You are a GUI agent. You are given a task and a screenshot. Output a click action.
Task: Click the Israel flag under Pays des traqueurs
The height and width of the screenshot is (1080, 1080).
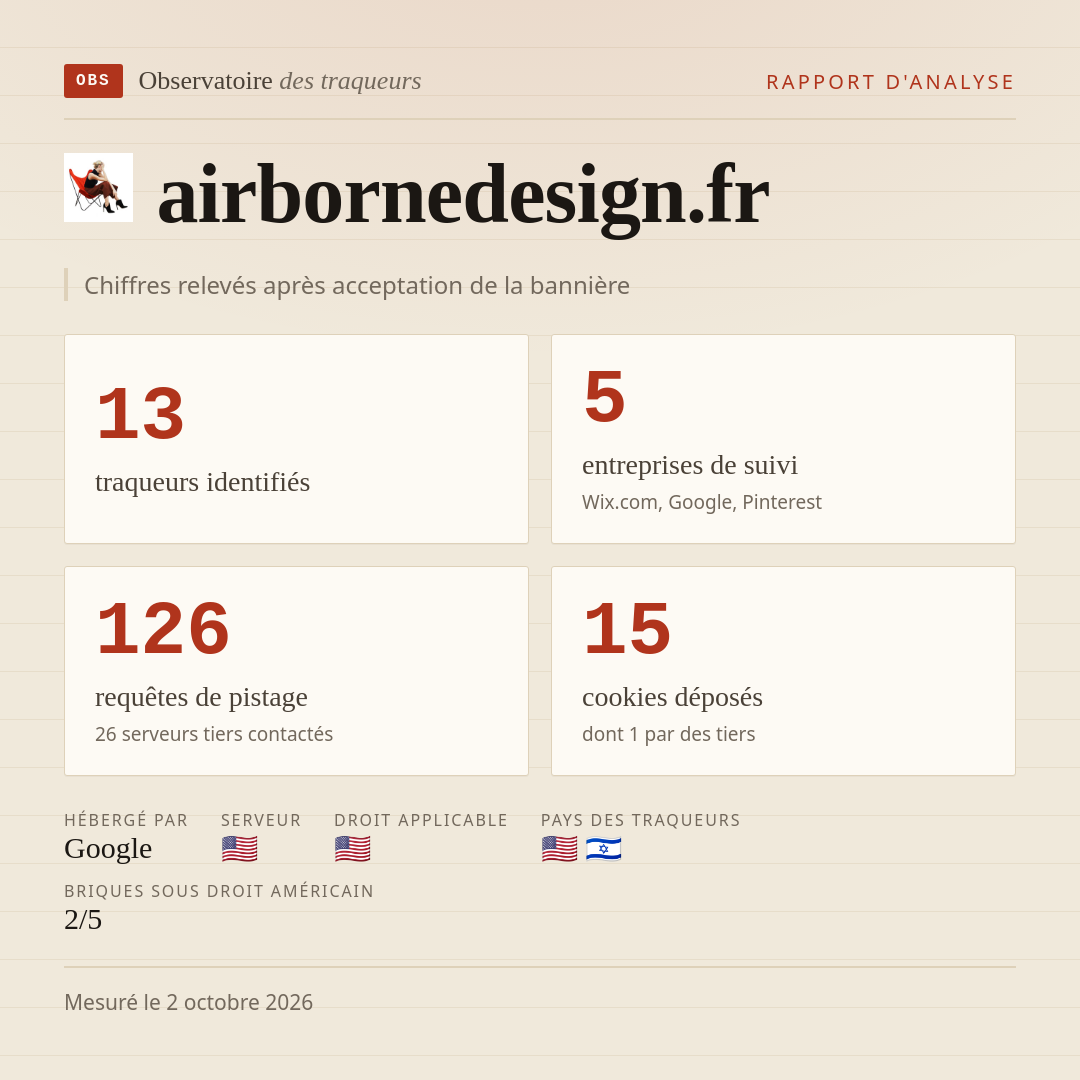point(603,849)
